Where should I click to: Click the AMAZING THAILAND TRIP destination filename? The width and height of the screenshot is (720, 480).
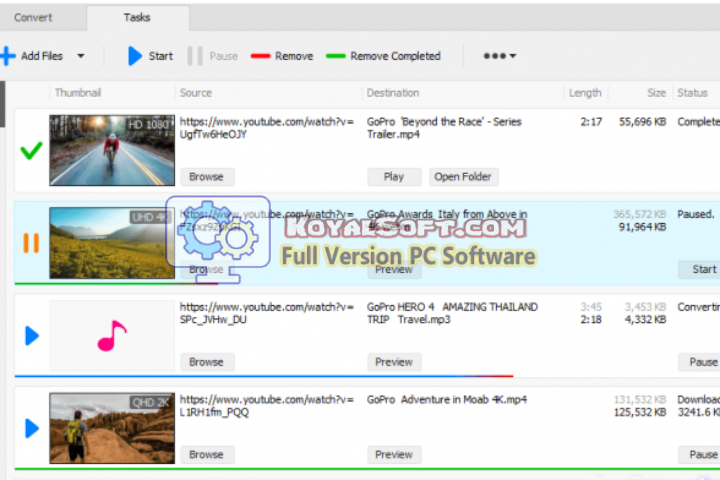coord(452,313)
